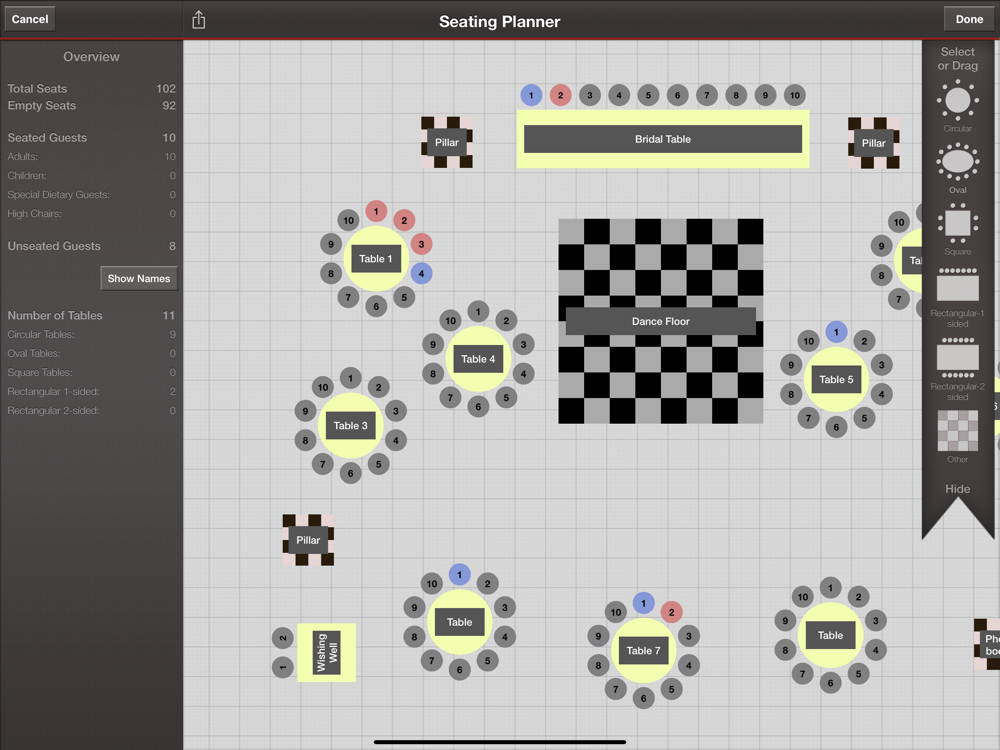Select Table 5

(x=836, y=379)
